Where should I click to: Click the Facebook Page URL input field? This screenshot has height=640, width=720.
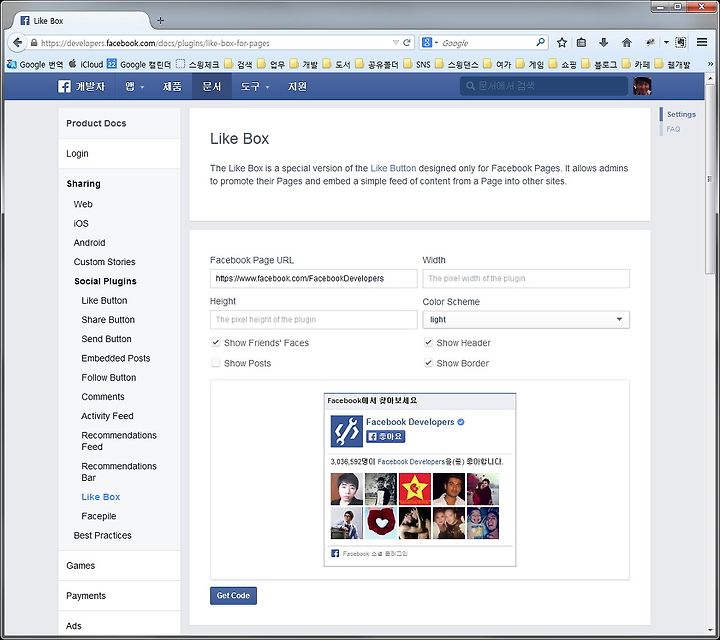pos(314,278)
